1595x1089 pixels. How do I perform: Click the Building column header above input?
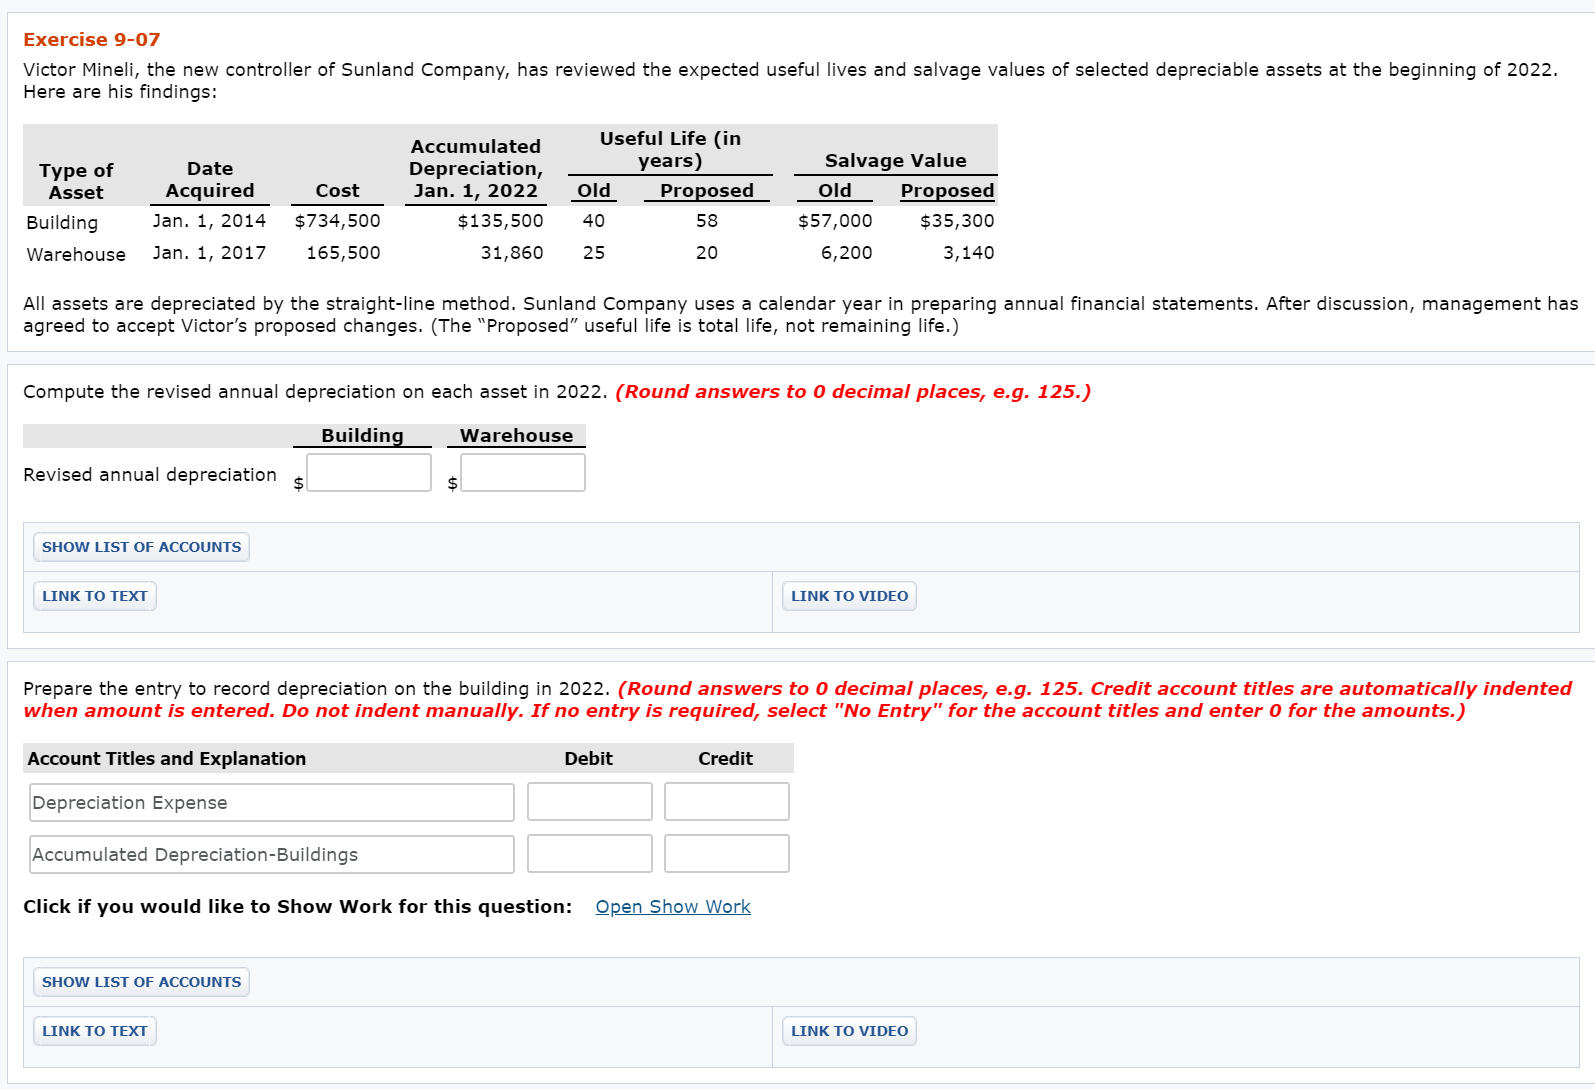(x=362, y=436)
